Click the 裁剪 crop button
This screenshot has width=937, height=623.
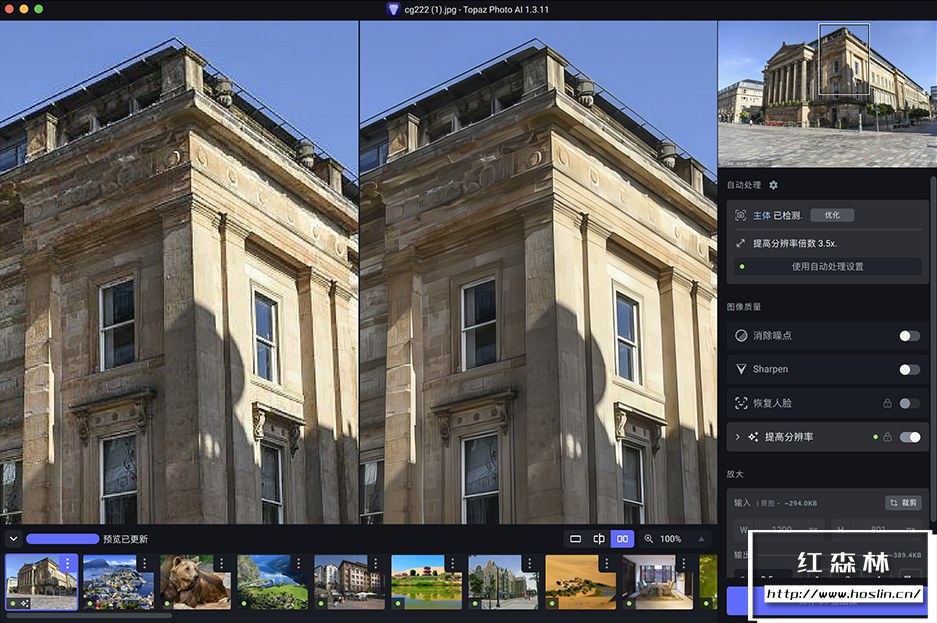coord(903,503)
